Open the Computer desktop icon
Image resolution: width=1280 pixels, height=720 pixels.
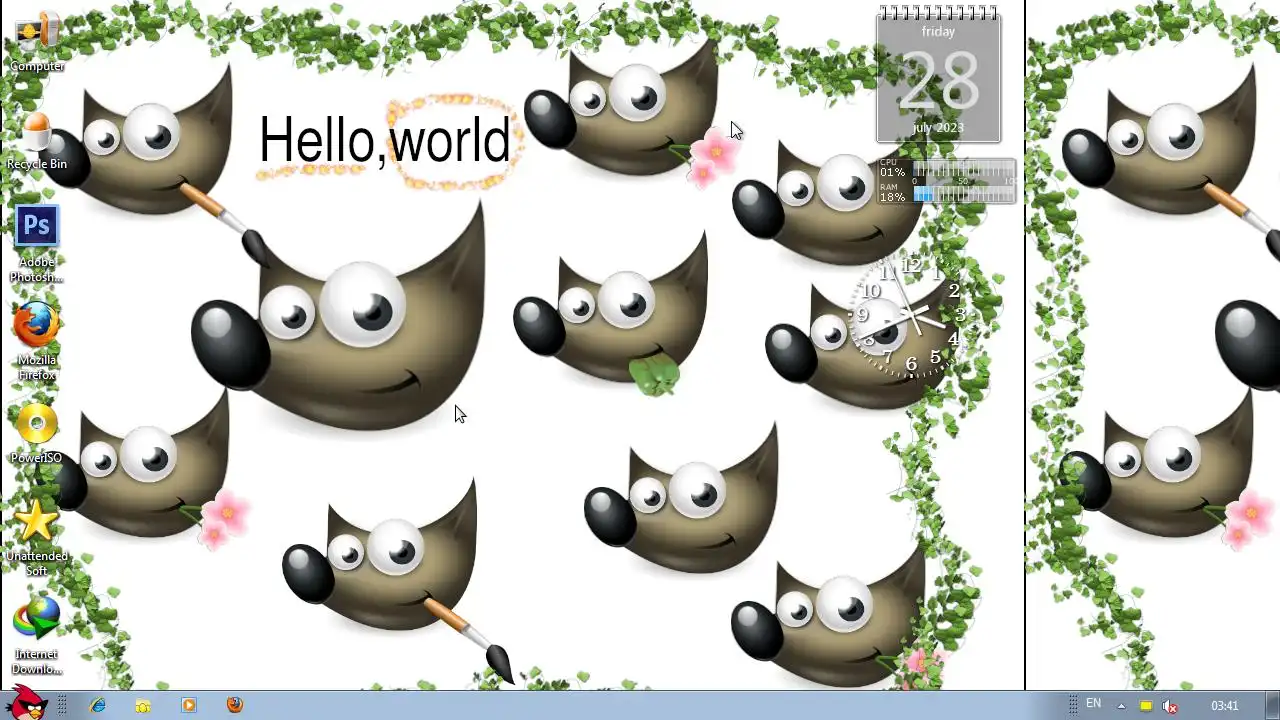[37, 42]
